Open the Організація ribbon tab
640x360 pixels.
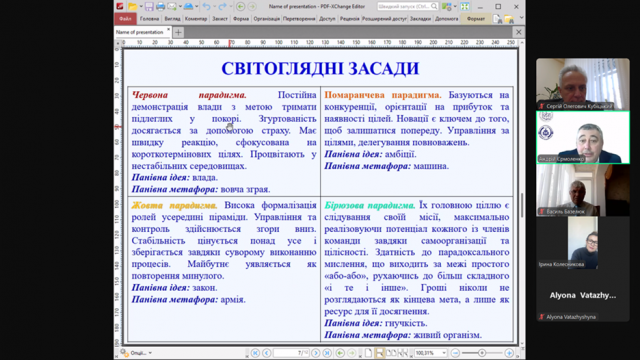(x=267, y=19)
